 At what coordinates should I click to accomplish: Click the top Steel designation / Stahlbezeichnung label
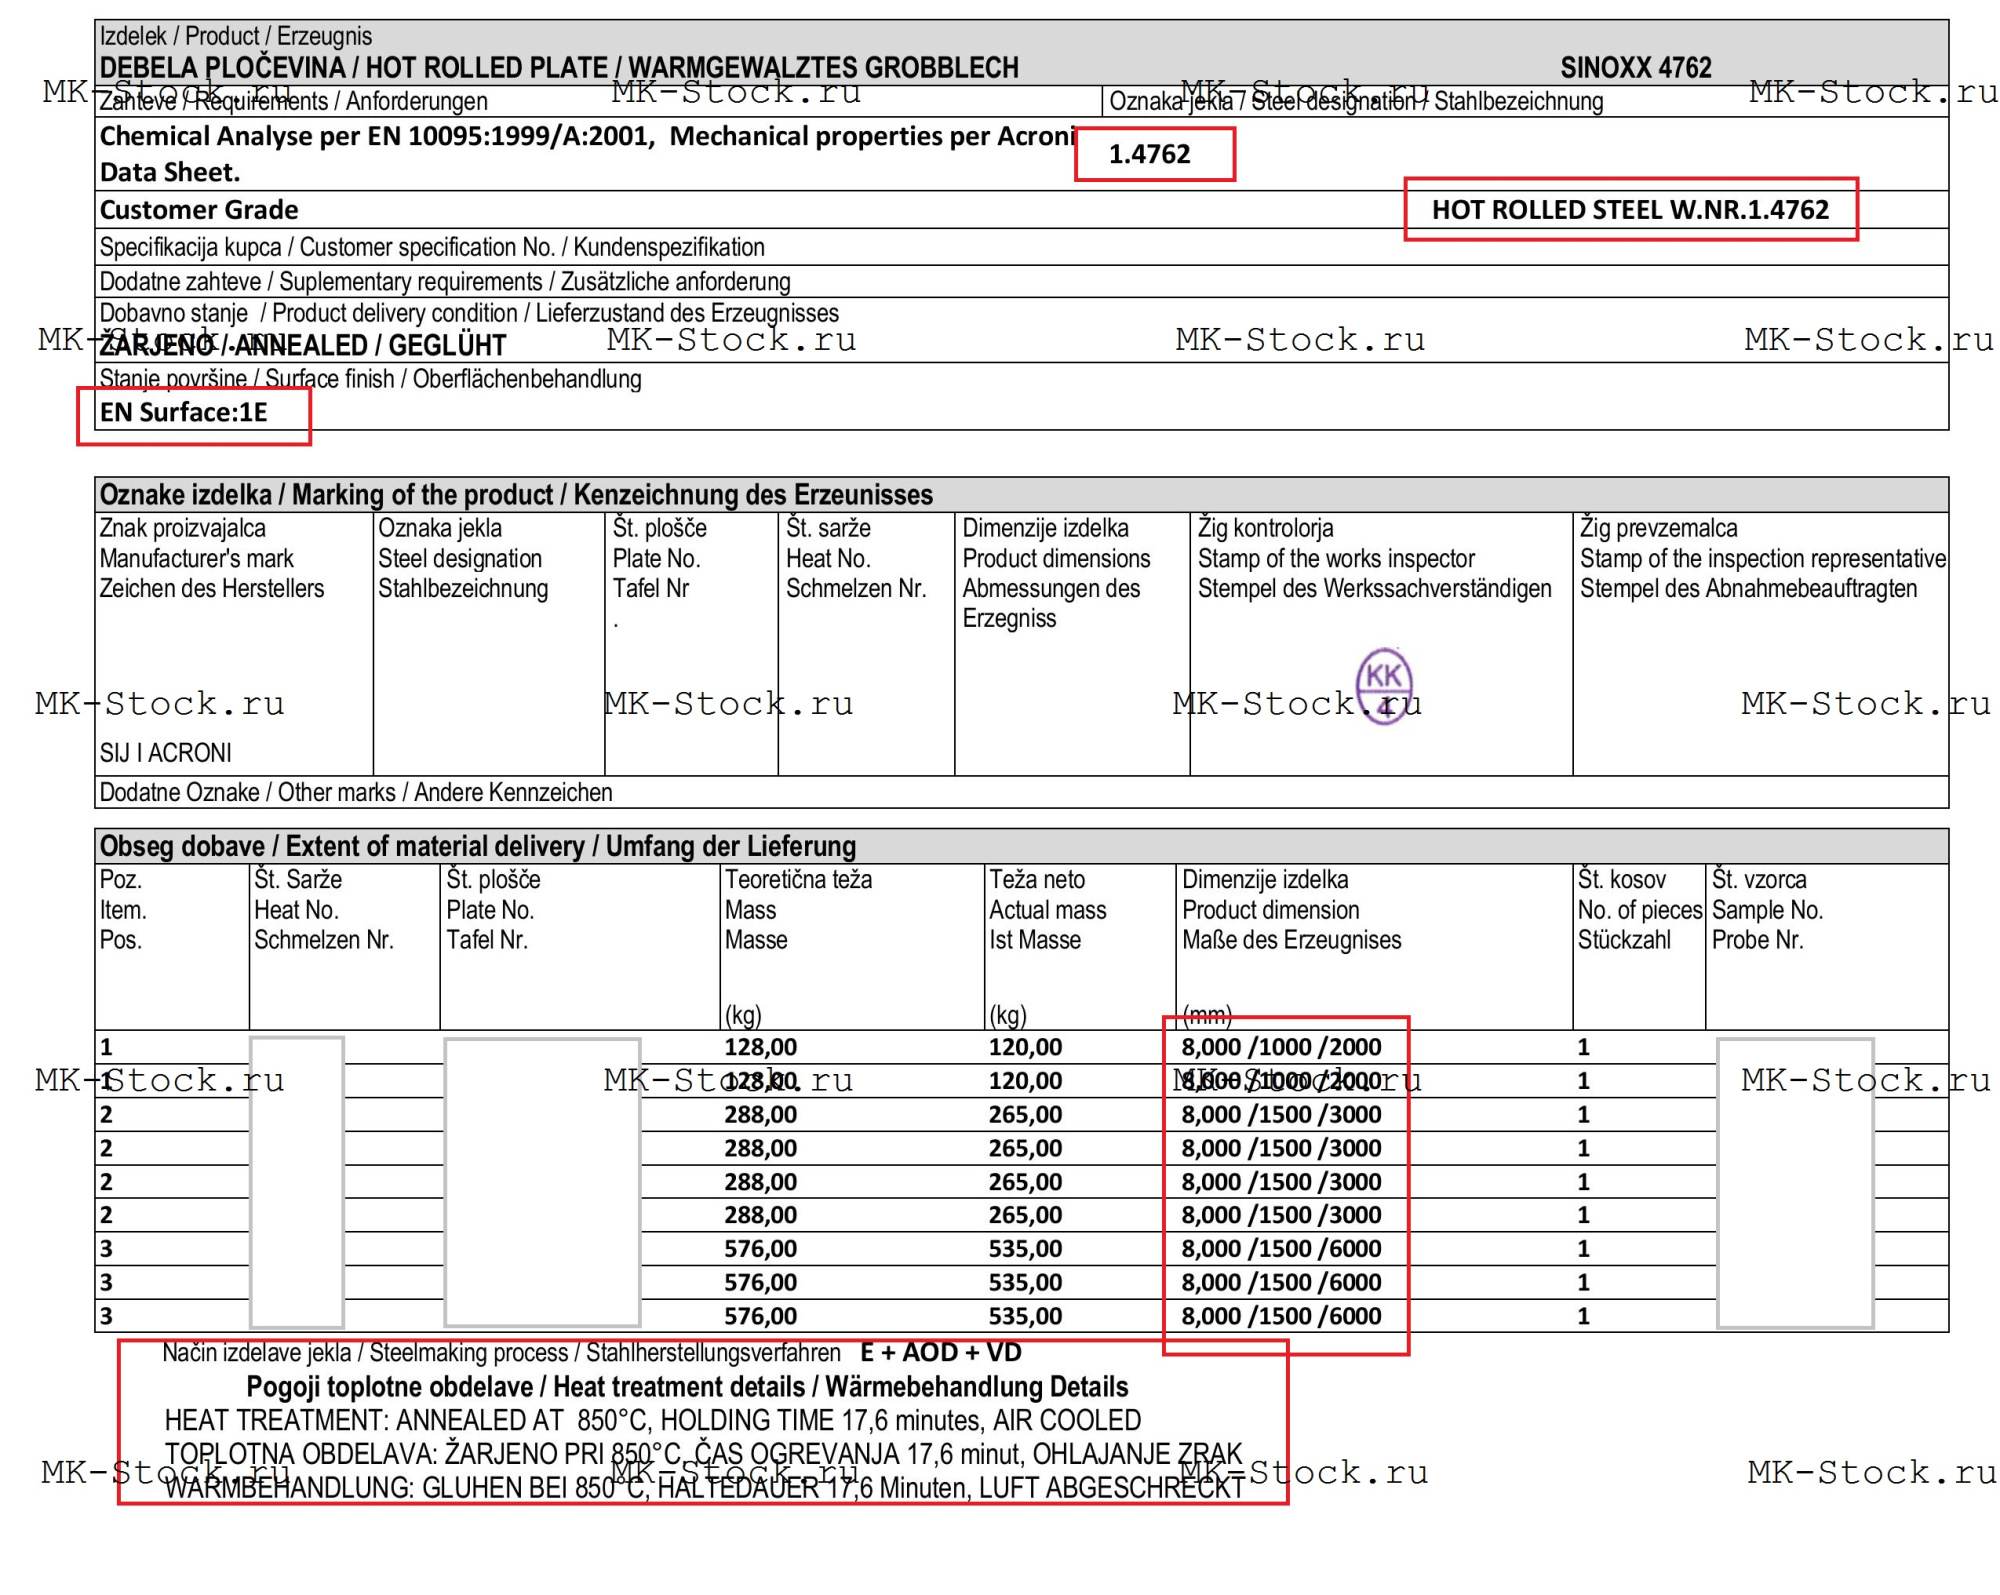1356,102
